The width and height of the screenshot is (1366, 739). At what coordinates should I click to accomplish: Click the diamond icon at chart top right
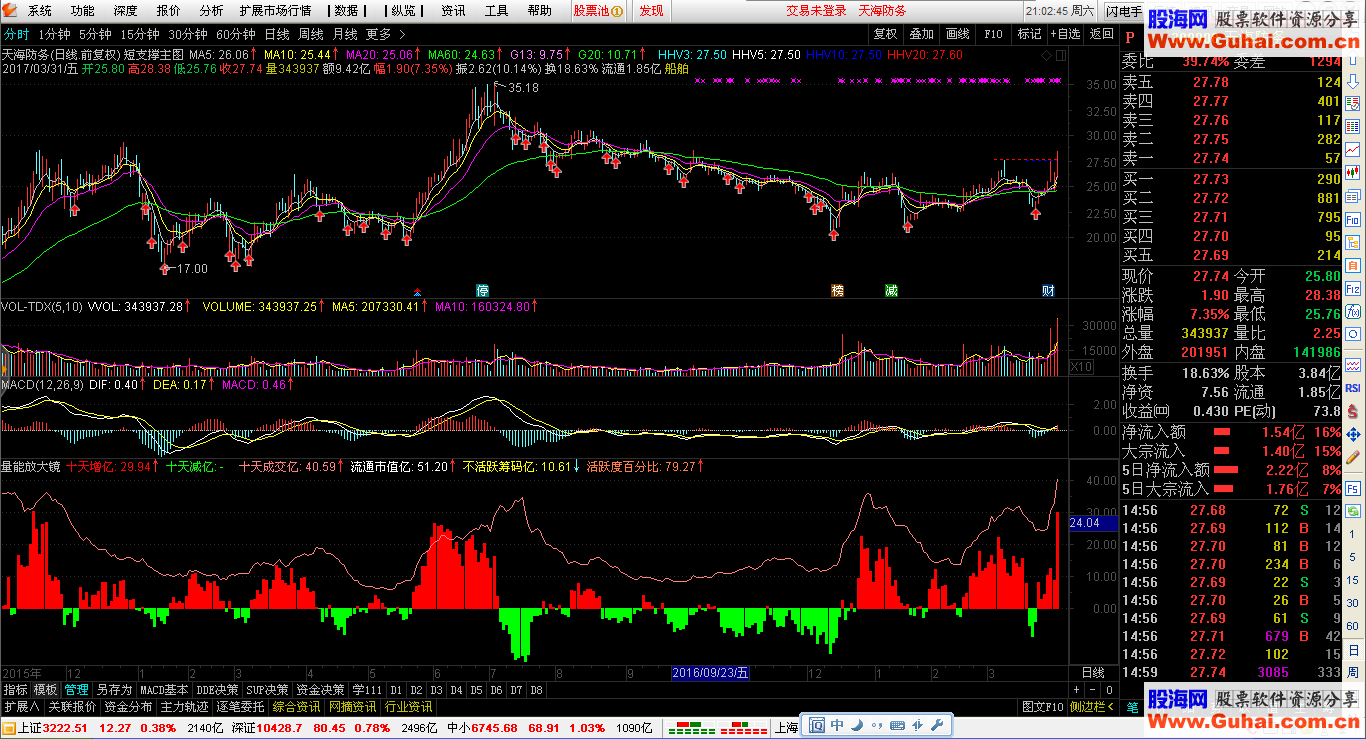pyautogui.click(x=1046, y=55)
